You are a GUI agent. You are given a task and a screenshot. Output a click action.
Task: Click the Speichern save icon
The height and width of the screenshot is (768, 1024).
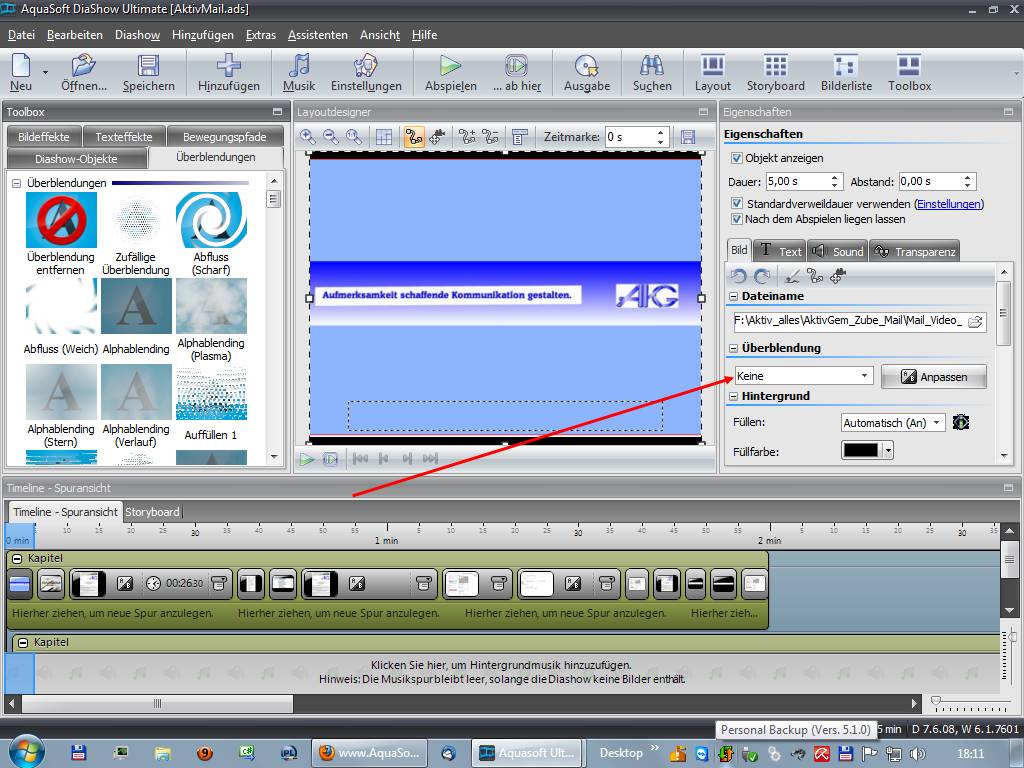148,66
